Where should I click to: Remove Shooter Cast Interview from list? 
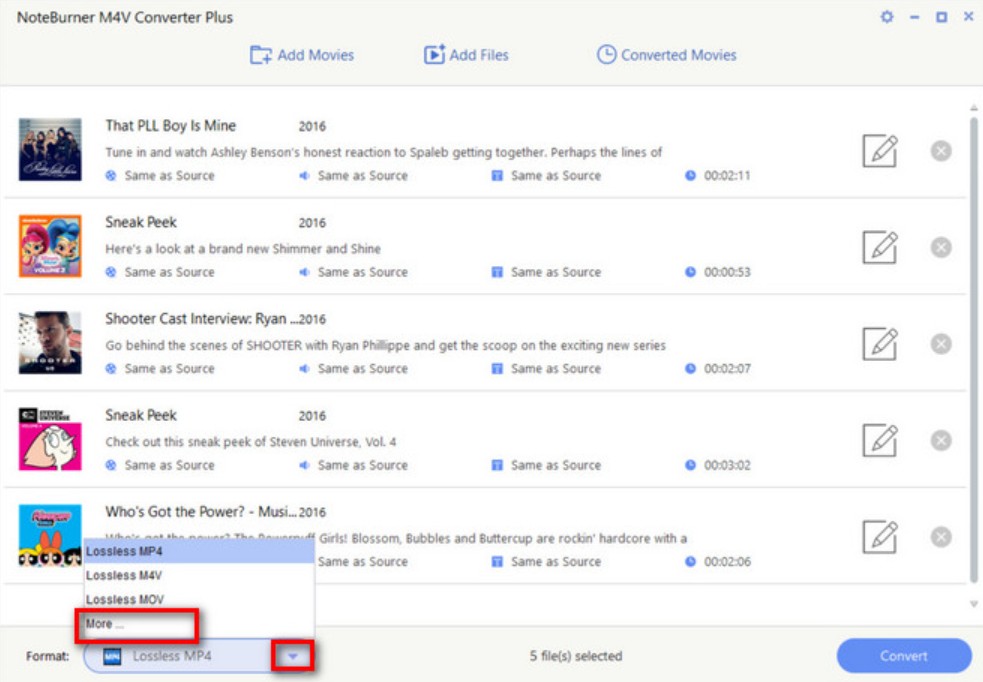[x=940, y=344]
